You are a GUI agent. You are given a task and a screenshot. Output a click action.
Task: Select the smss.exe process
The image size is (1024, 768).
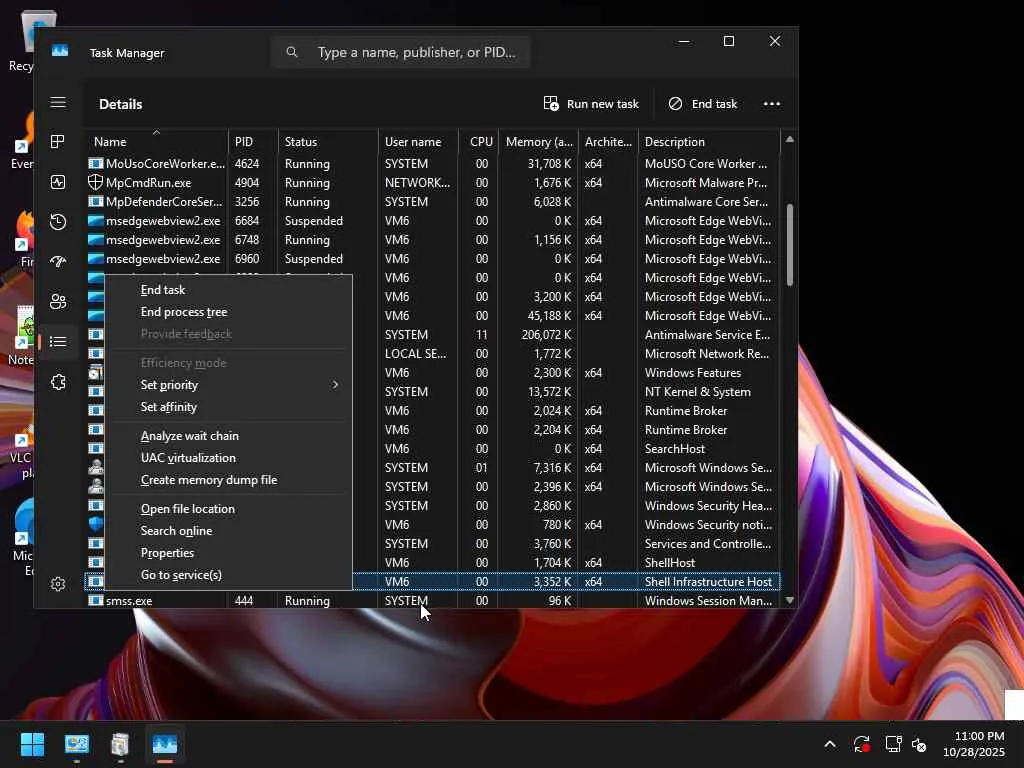[432, 601]
